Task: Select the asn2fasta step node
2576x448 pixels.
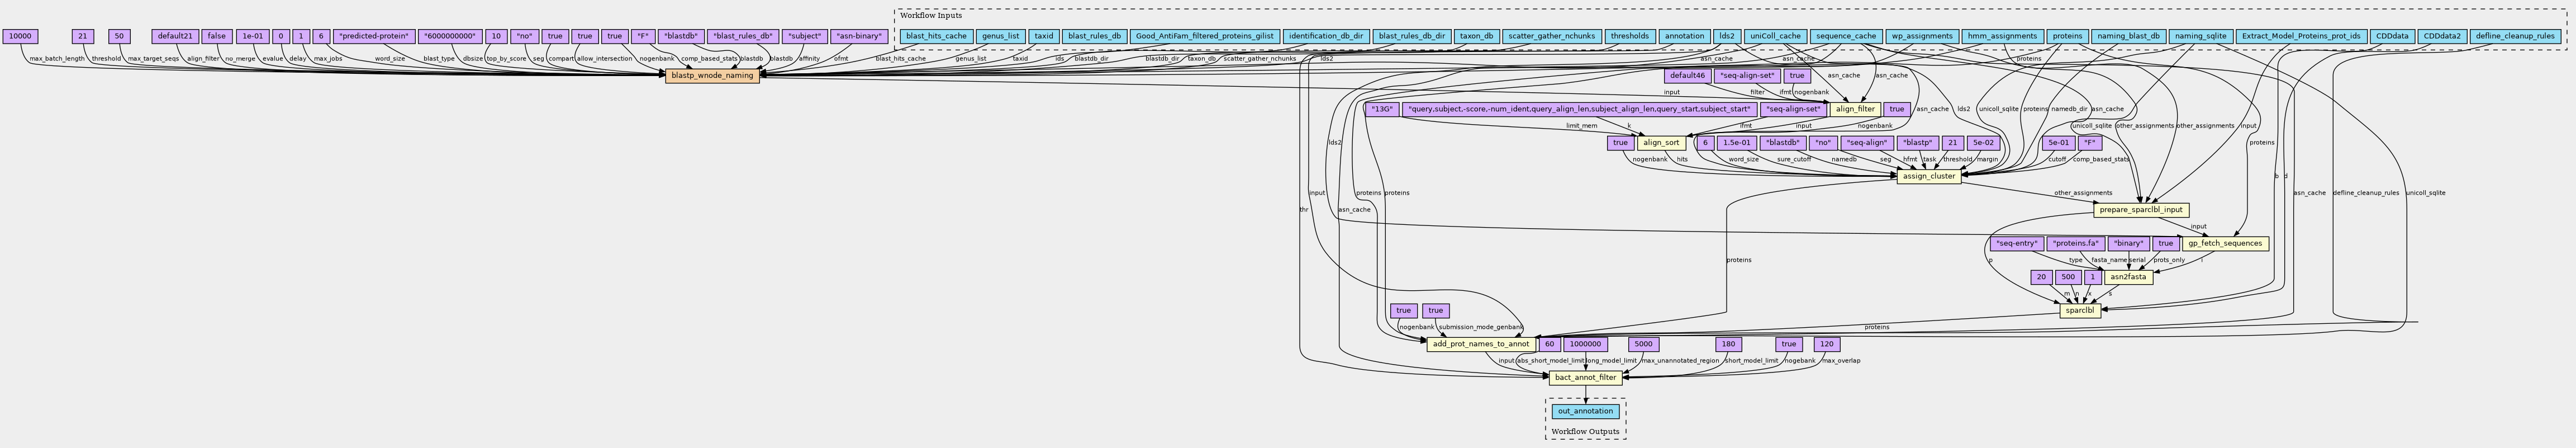Action: coord(2128,277)
